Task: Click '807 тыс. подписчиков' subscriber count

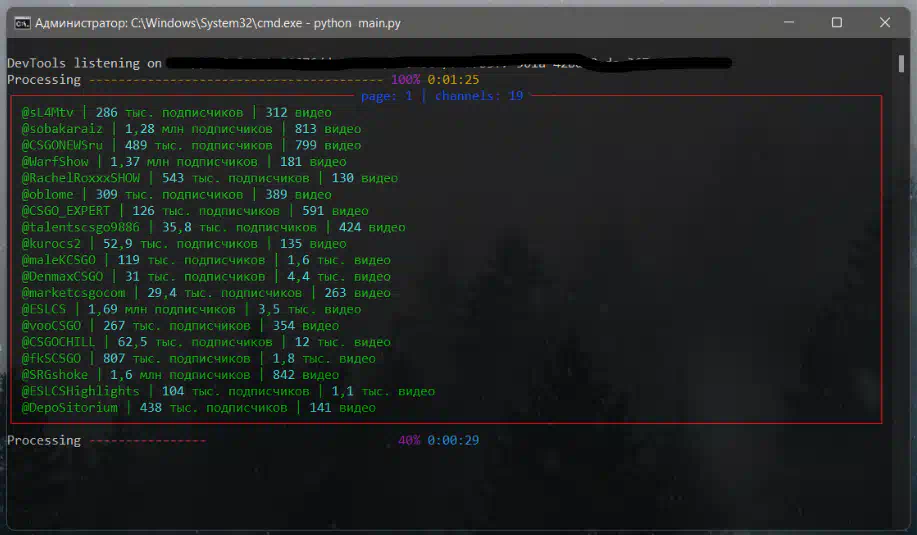Action: tap(177, 358)
